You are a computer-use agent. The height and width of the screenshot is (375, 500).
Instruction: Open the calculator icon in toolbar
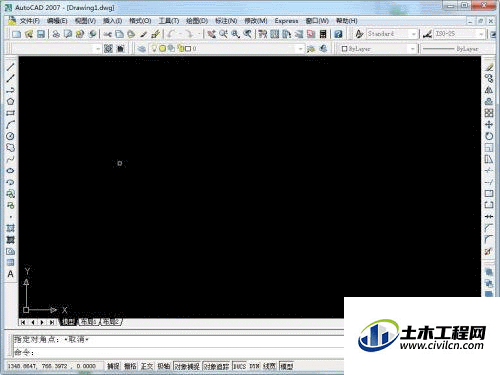[x=323, y=34]
